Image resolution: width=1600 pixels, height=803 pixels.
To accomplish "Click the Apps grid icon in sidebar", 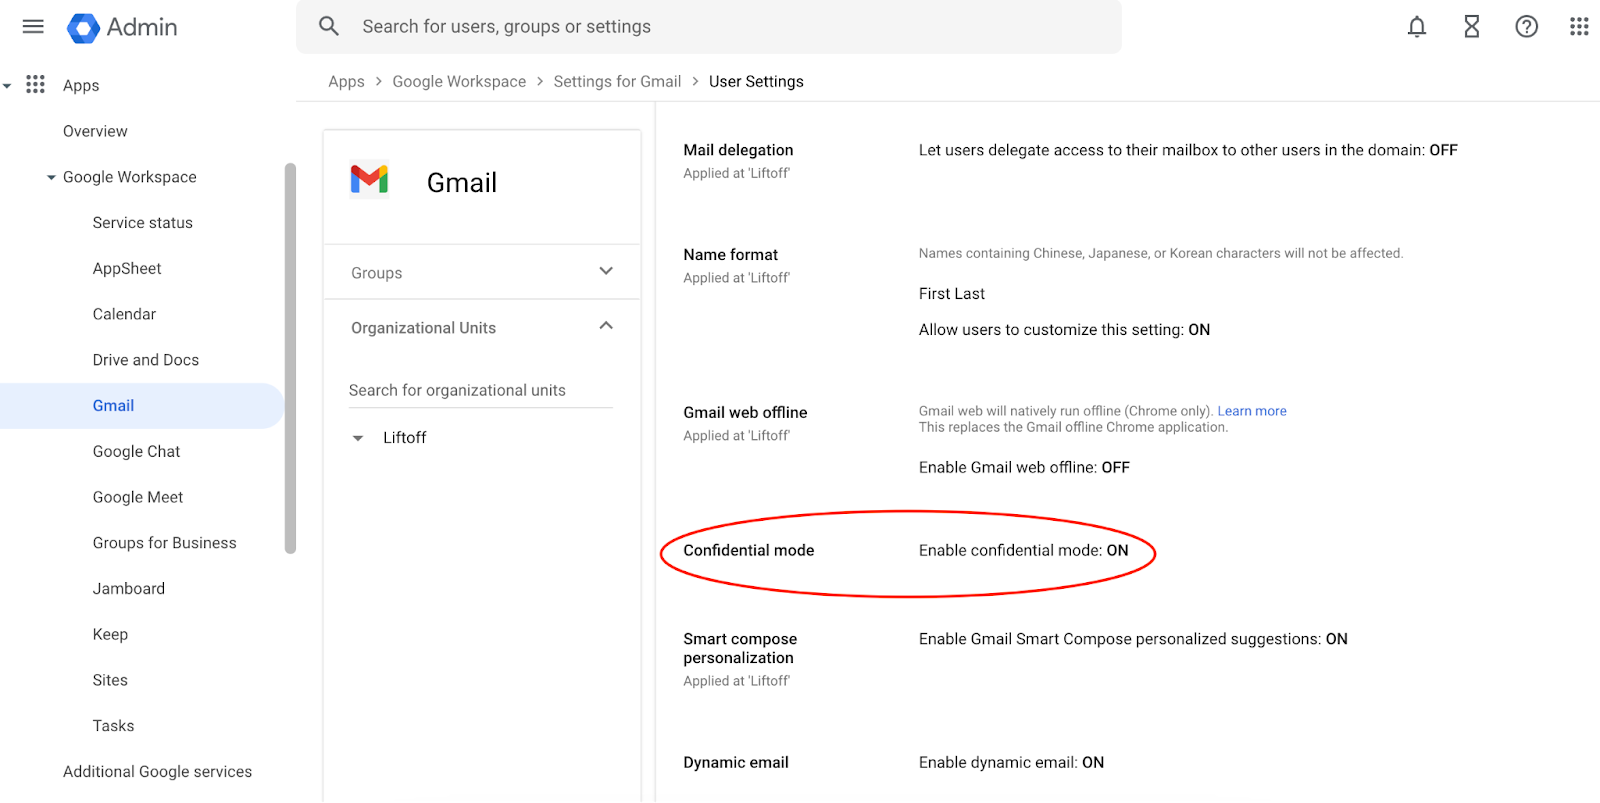I will point(35,85).
